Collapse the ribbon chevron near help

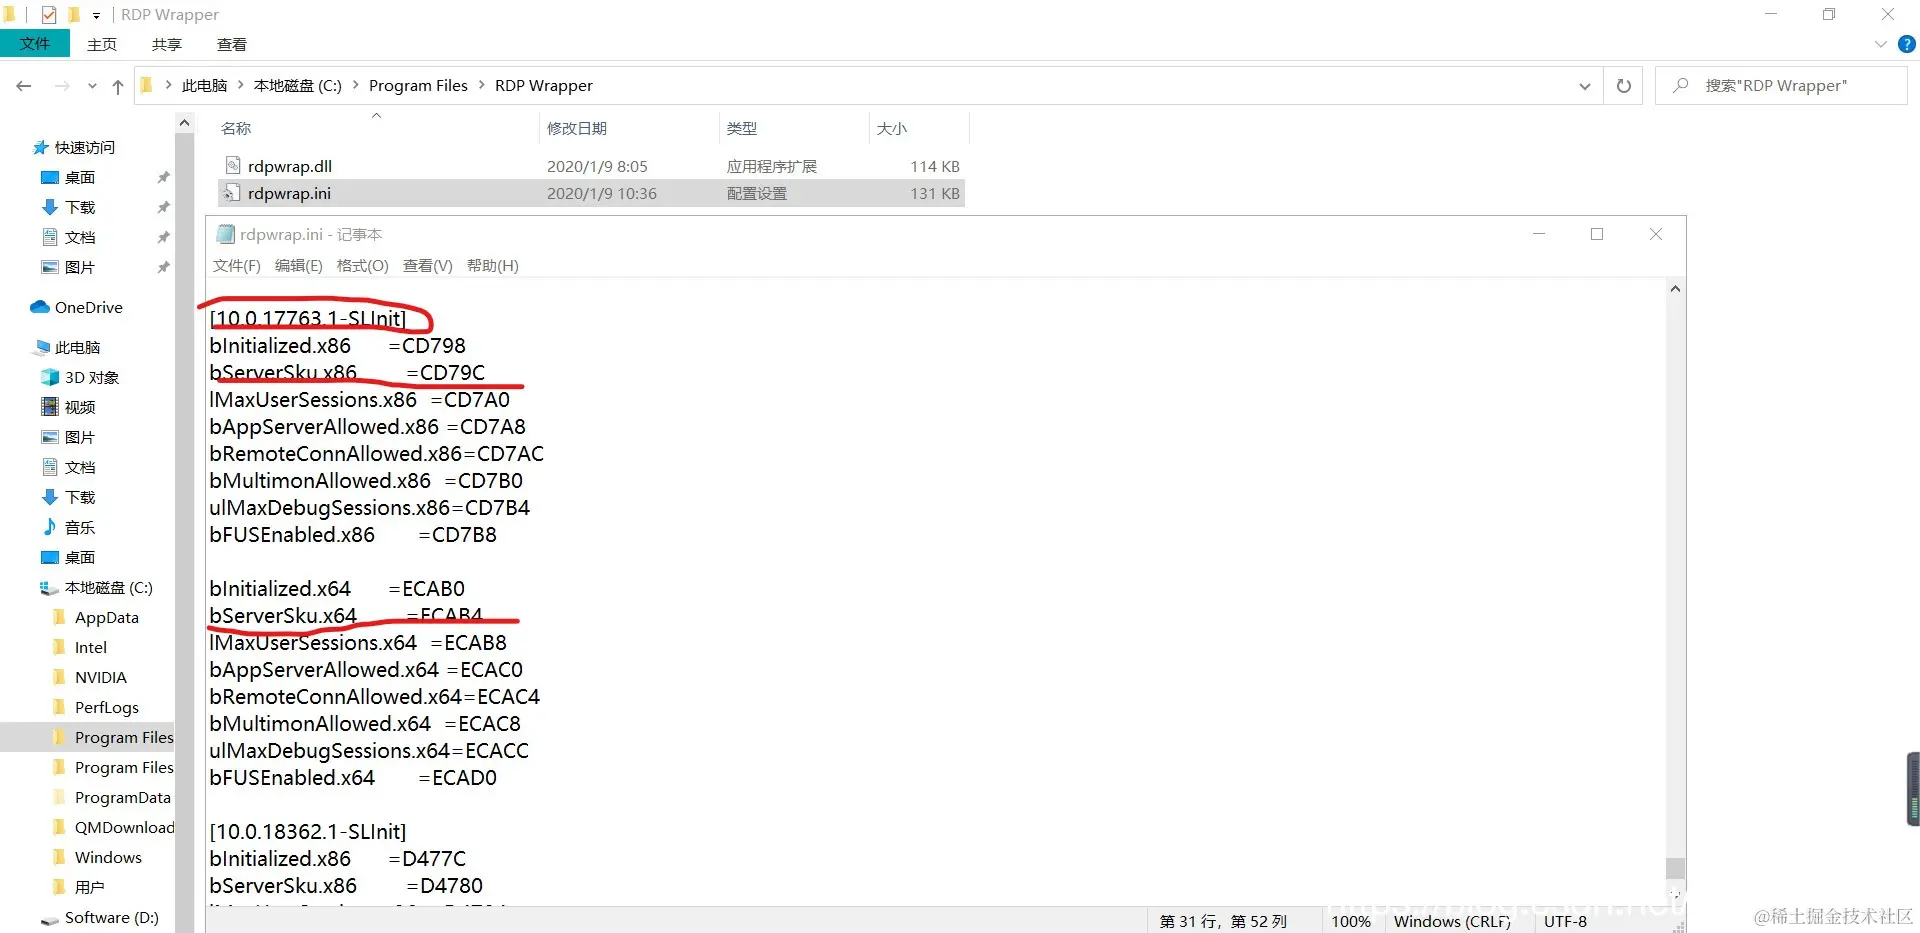tap(1881, 44)
